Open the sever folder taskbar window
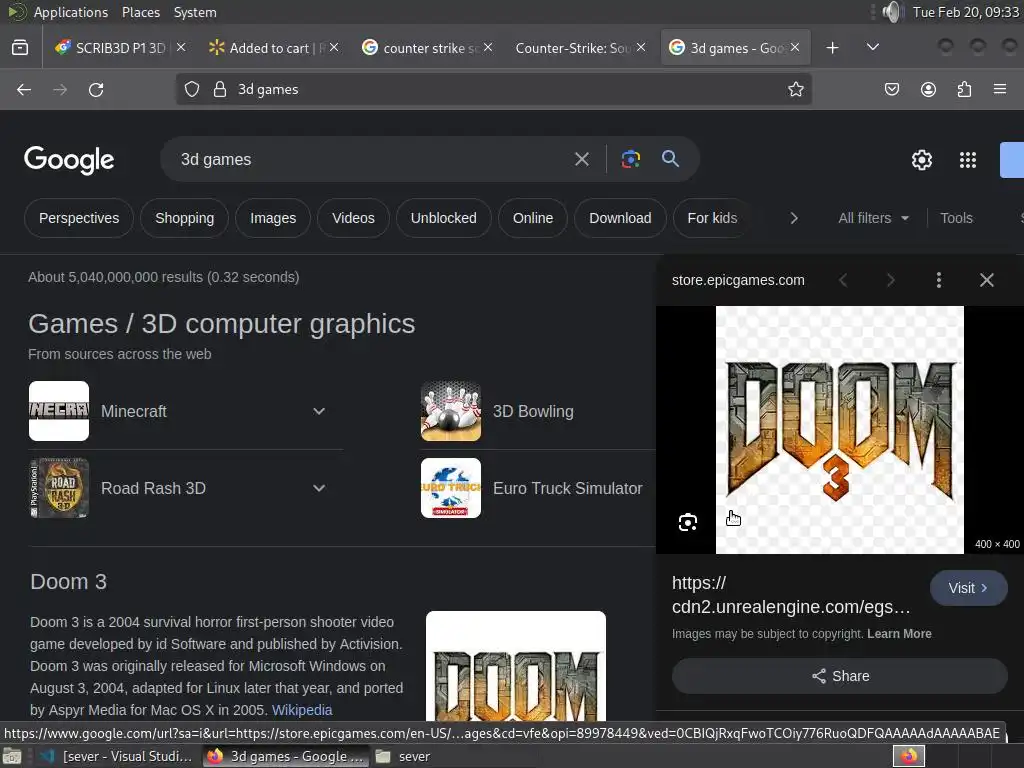The height and width of the screenshot is (768, 1024). [x=404, y=757]
